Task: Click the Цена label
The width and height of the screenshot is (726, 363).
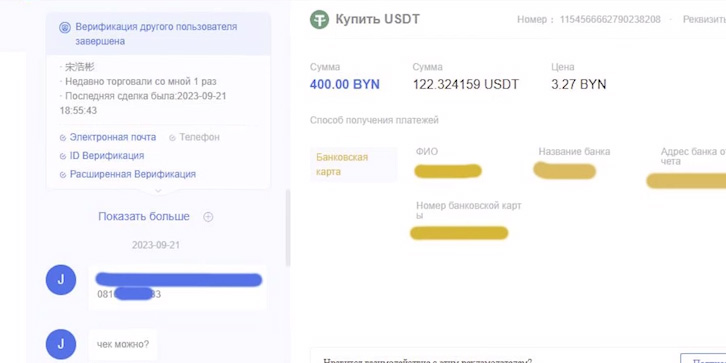Action: click(x=563, y=67)
